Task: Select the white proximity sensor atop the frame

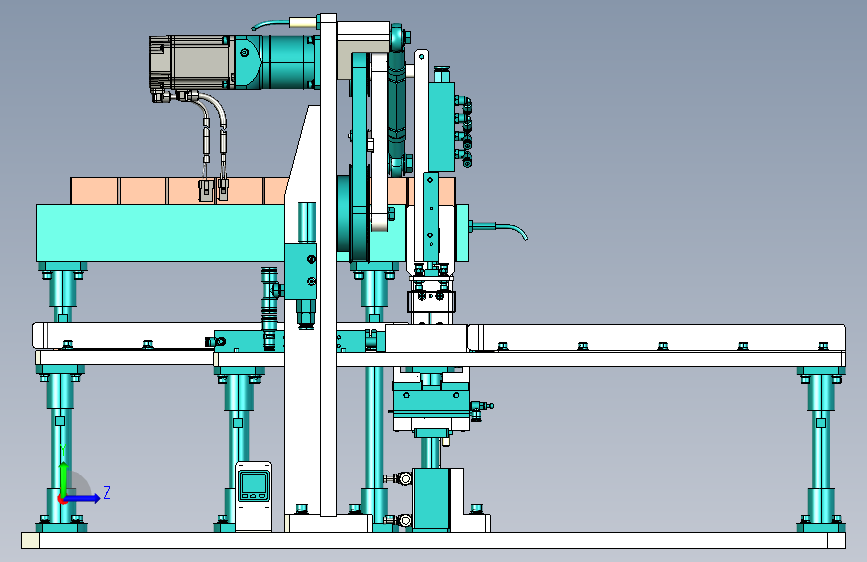Action: (305, 23)
